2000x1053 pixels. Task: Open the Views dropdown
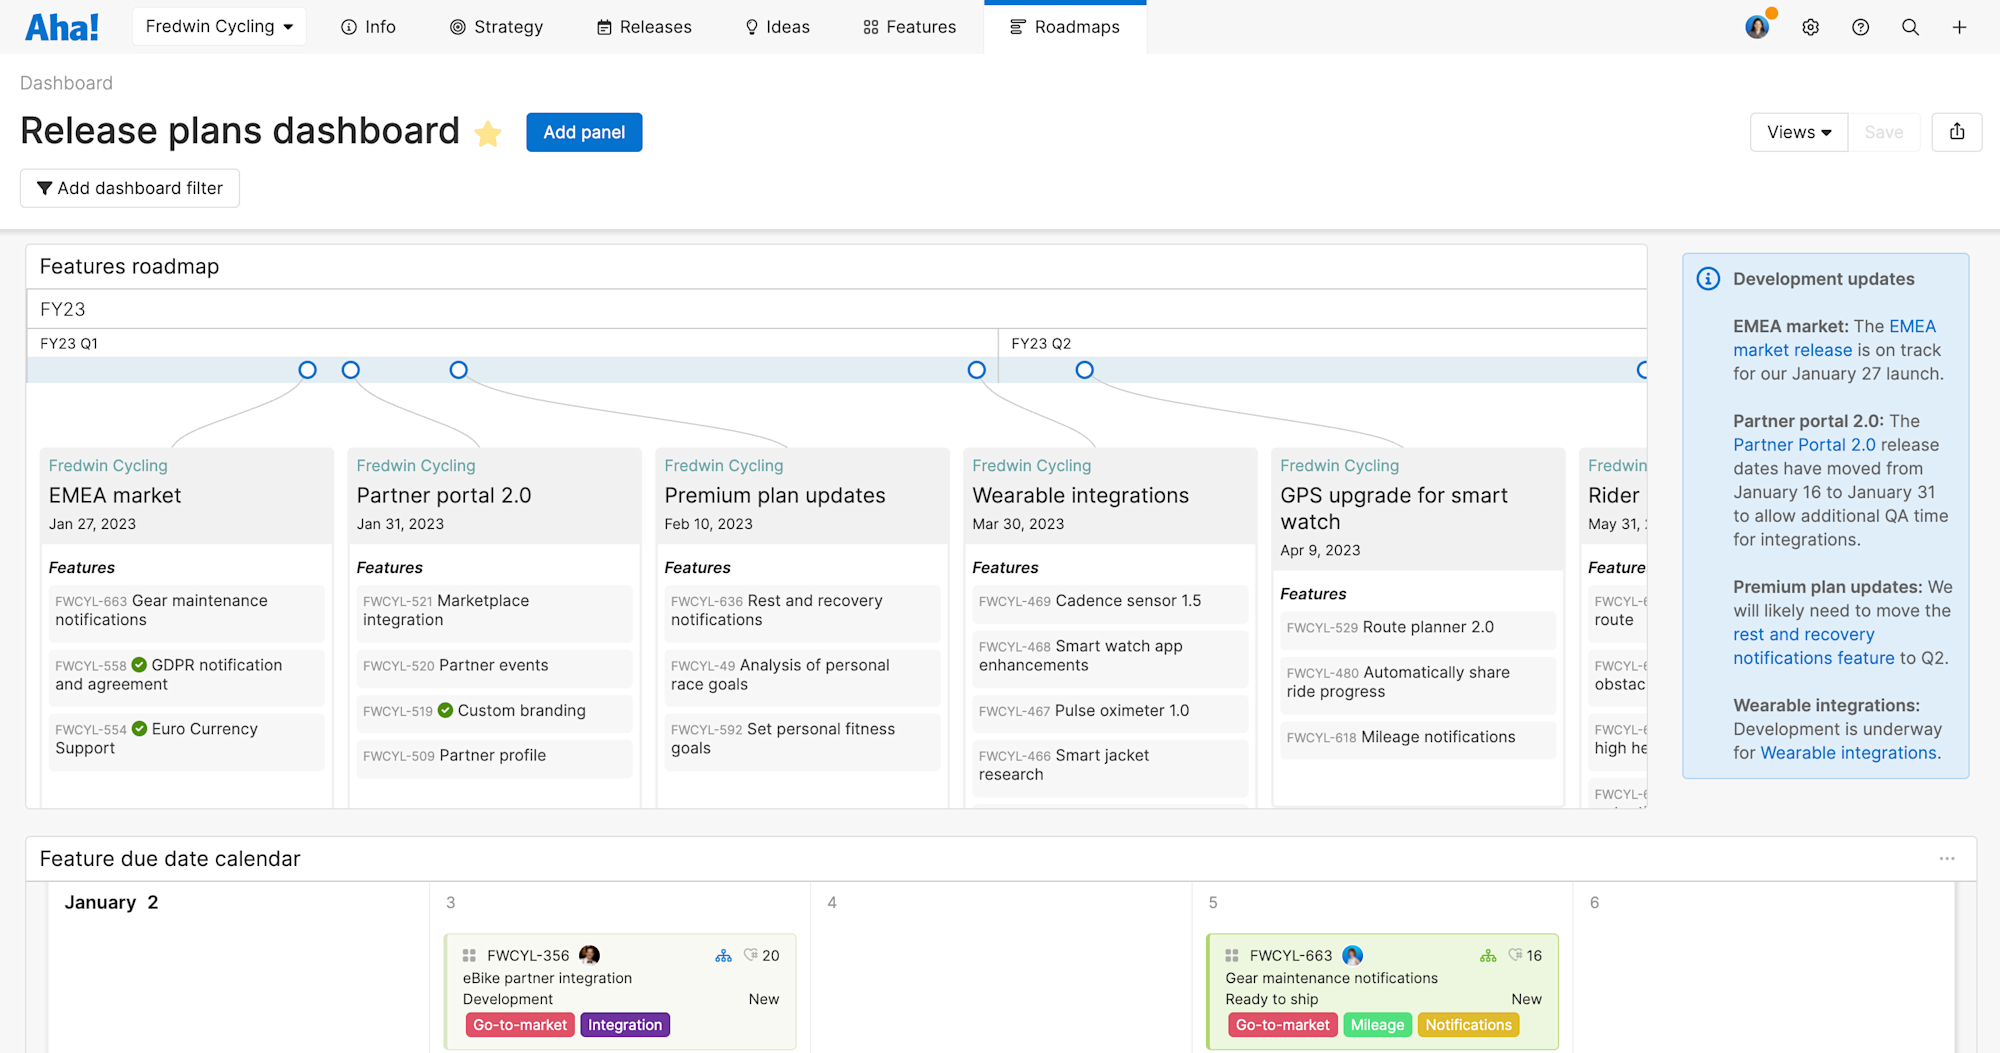[1797, 131]
